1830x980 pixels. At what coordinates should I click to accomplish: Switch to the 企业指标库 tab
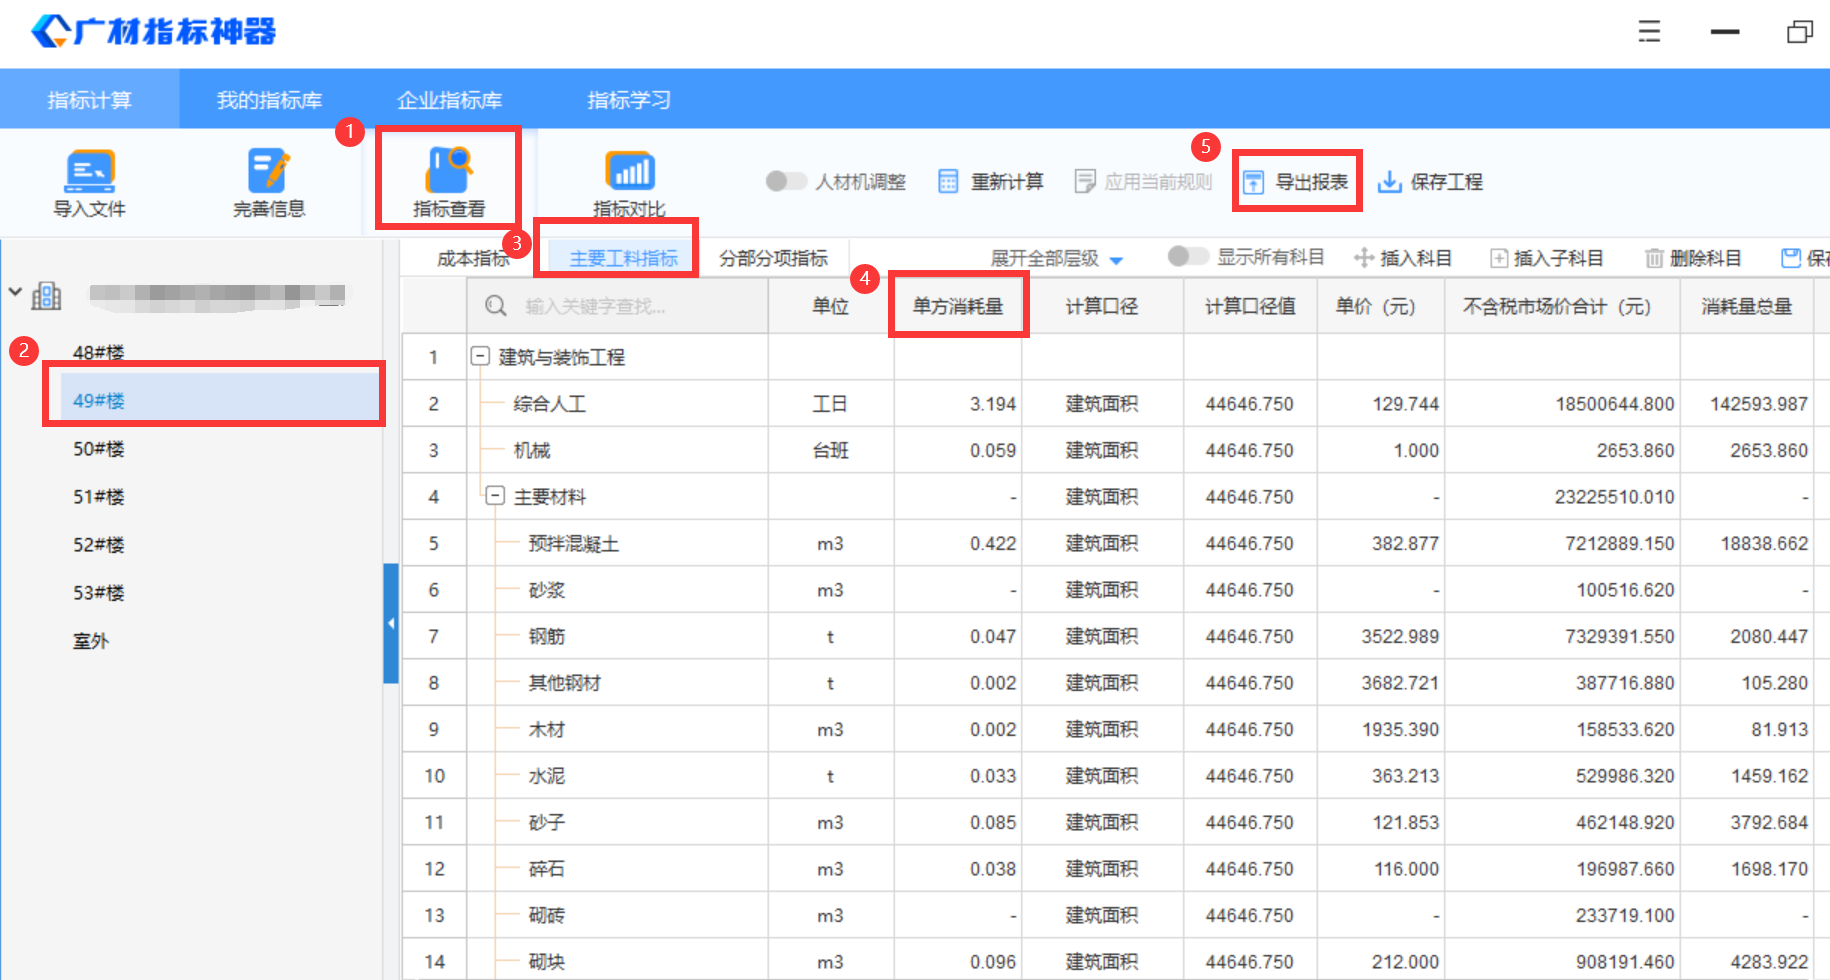449,100
